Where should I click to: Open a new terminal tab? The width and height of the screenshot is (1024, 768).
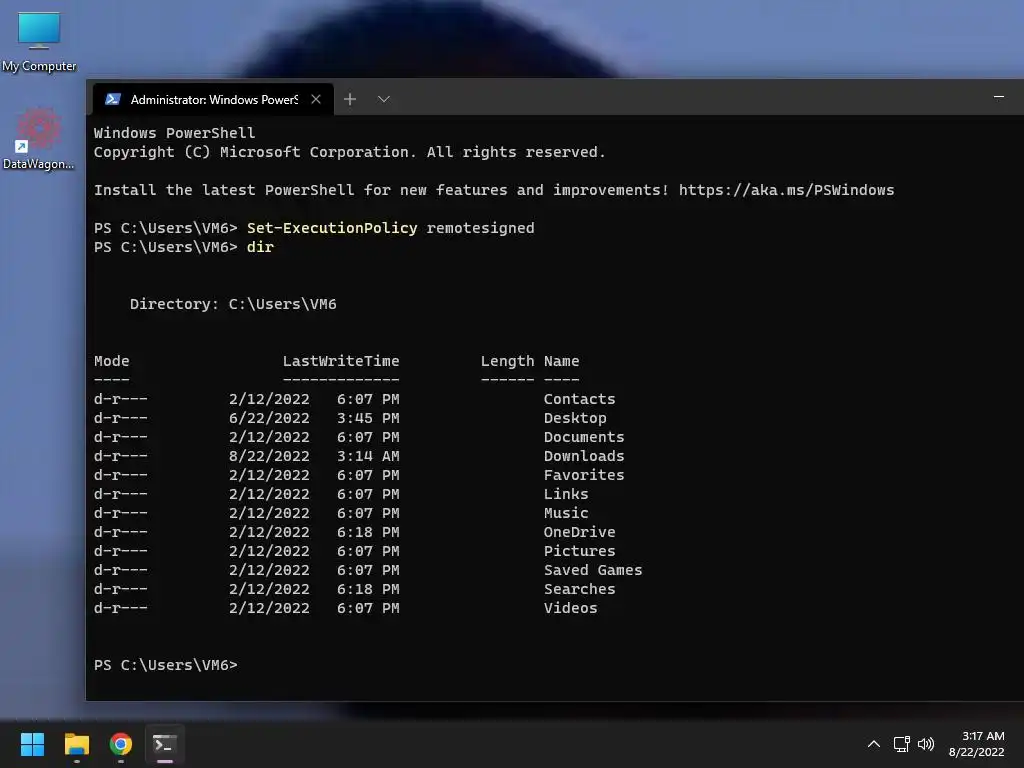coord(350,99)
